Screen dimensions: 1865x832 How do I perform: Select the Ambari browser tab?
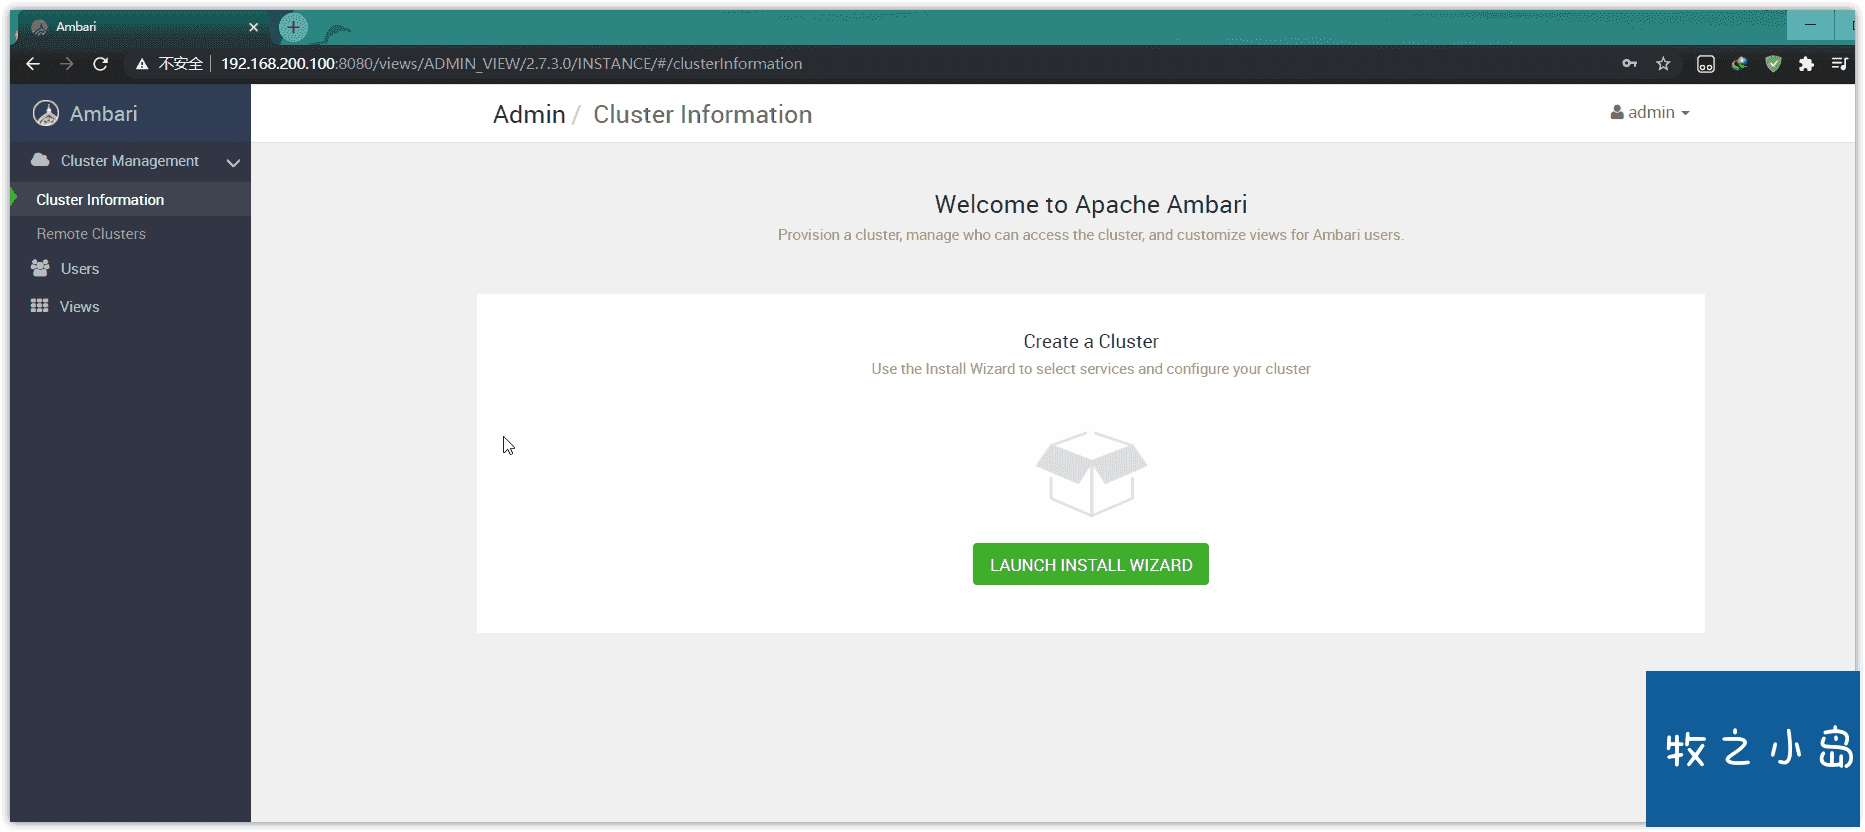[x=142, y=27]
